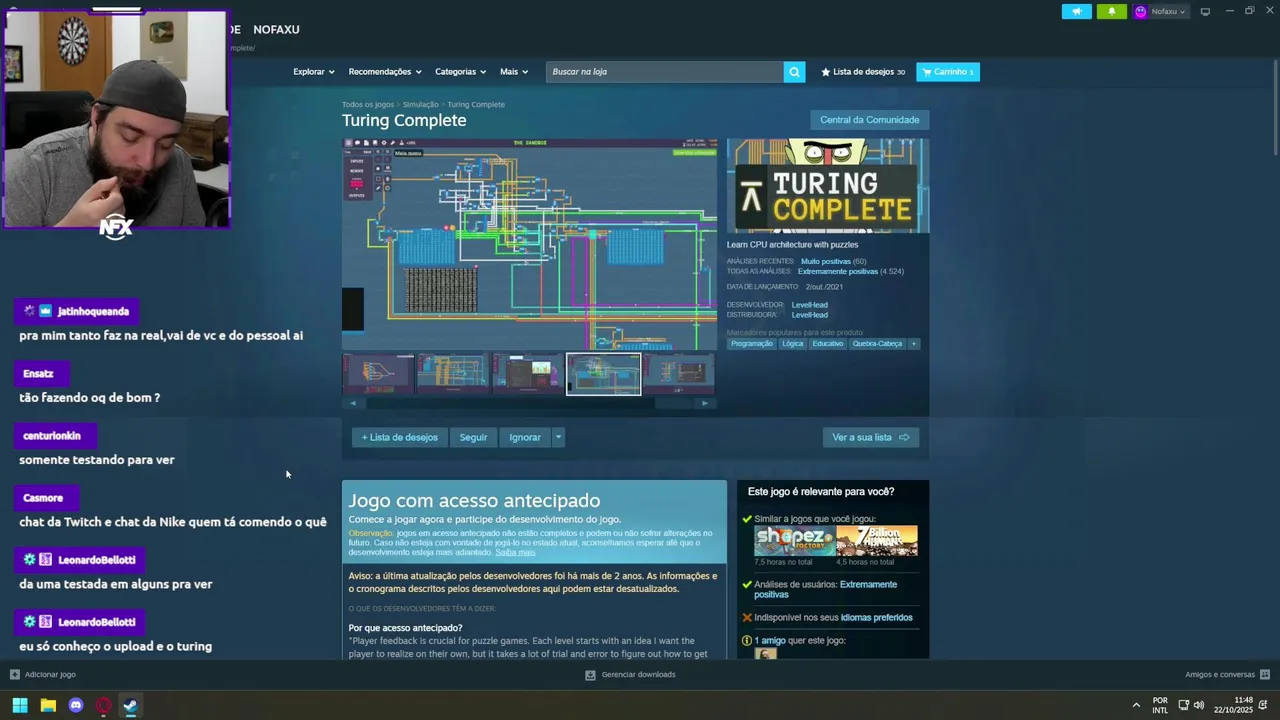1280x720 pixels.
Task: Click the Nofaxu profile avatar
Action: tap(1140, 12)
